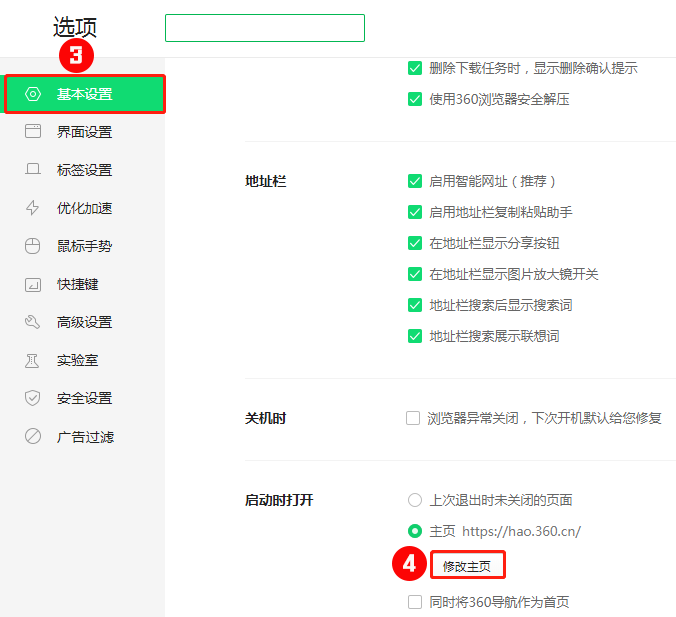Click the 优化加速 lightning icon
Image resolution: width=676 pixels, height=617 pixels.
tap(33, 208)
